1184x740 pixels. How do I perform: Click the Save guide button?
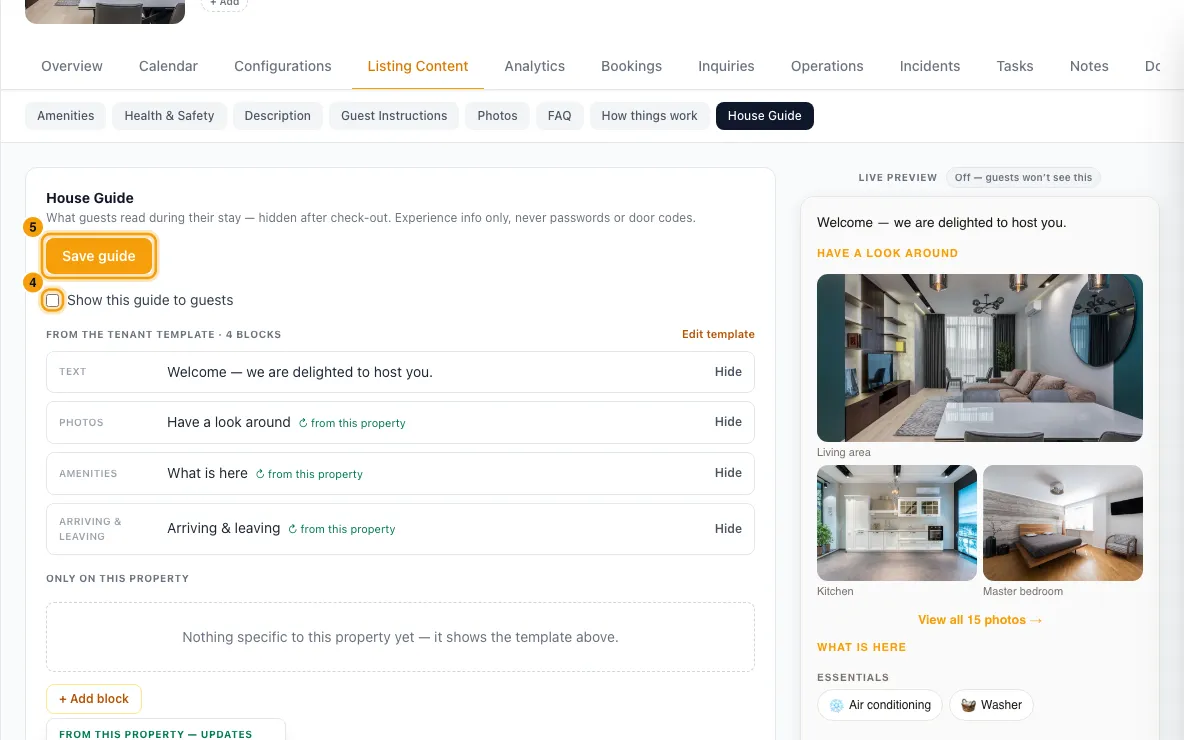pyautogui.click(x=99, y=256)
